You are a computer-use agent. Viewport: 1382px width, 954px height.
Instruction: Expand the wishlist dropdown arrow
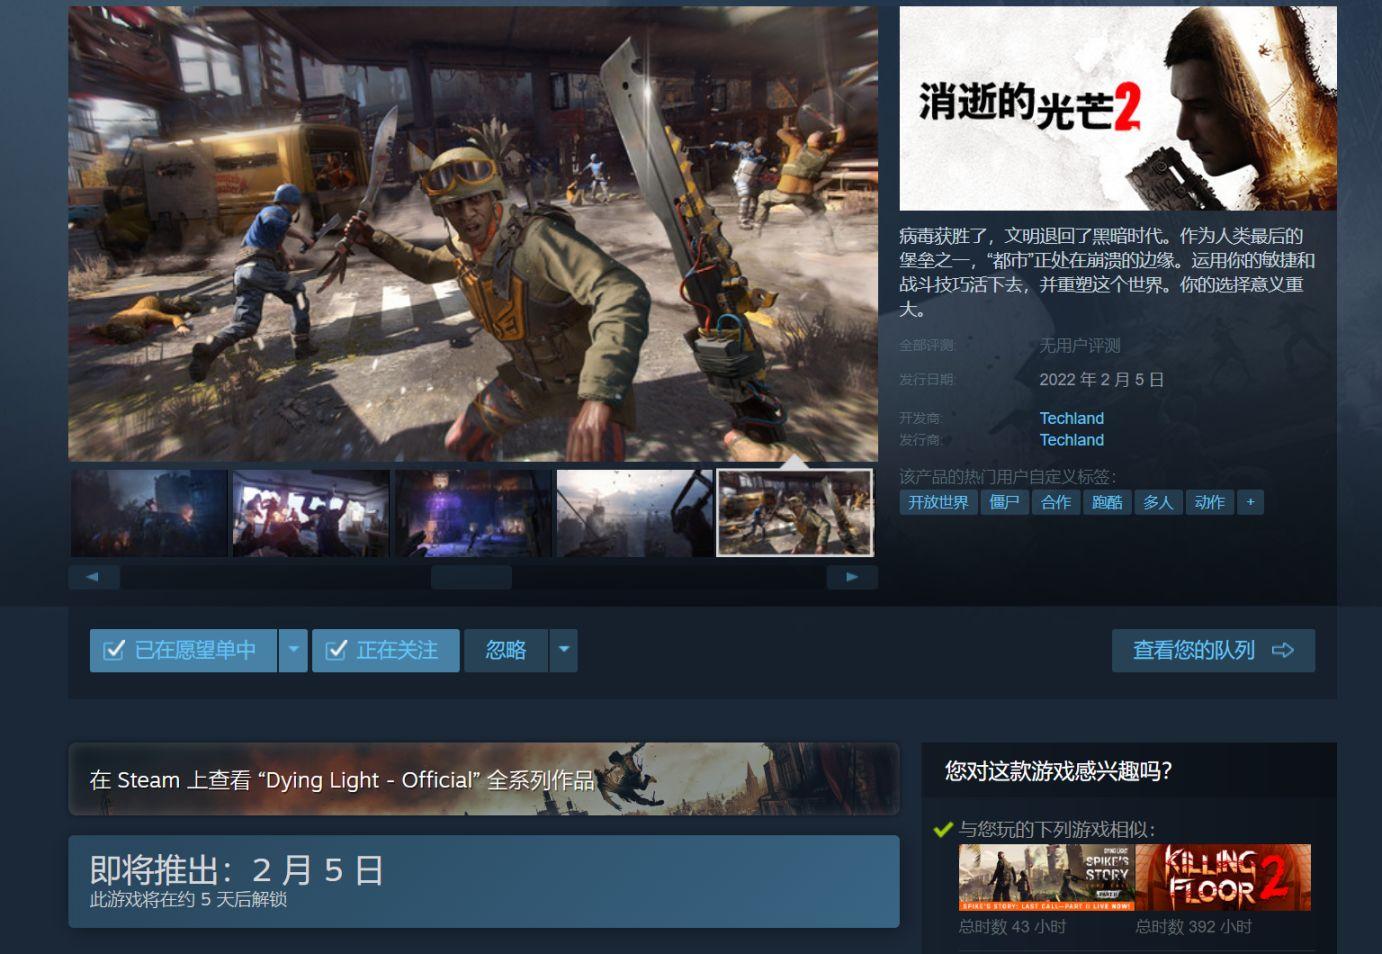tap(293, 651)
